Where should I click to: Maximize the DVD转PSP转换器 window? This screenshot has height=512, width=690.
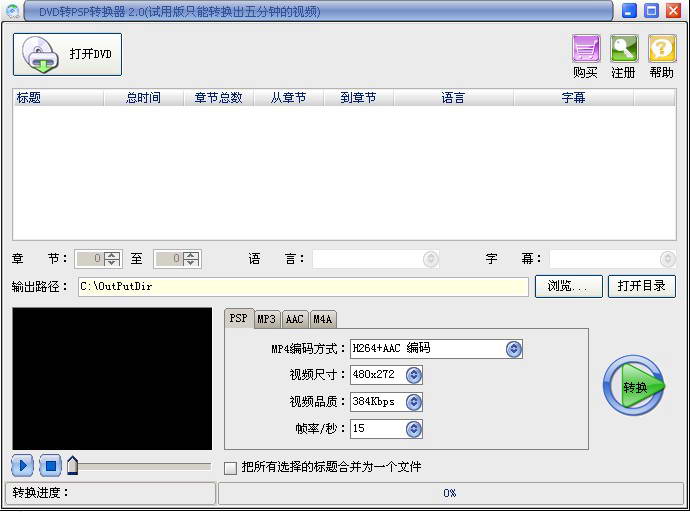point(651,11)
